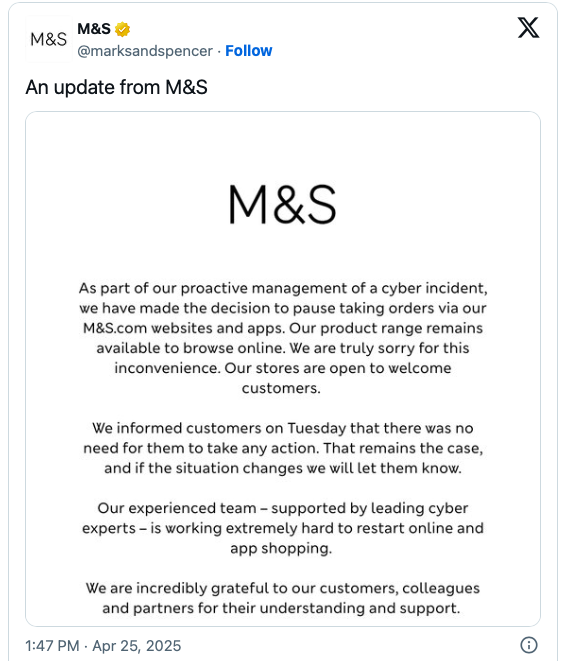Click the standalone word 'customers.' in the statement
564x661 pixels.
(281, 388)
